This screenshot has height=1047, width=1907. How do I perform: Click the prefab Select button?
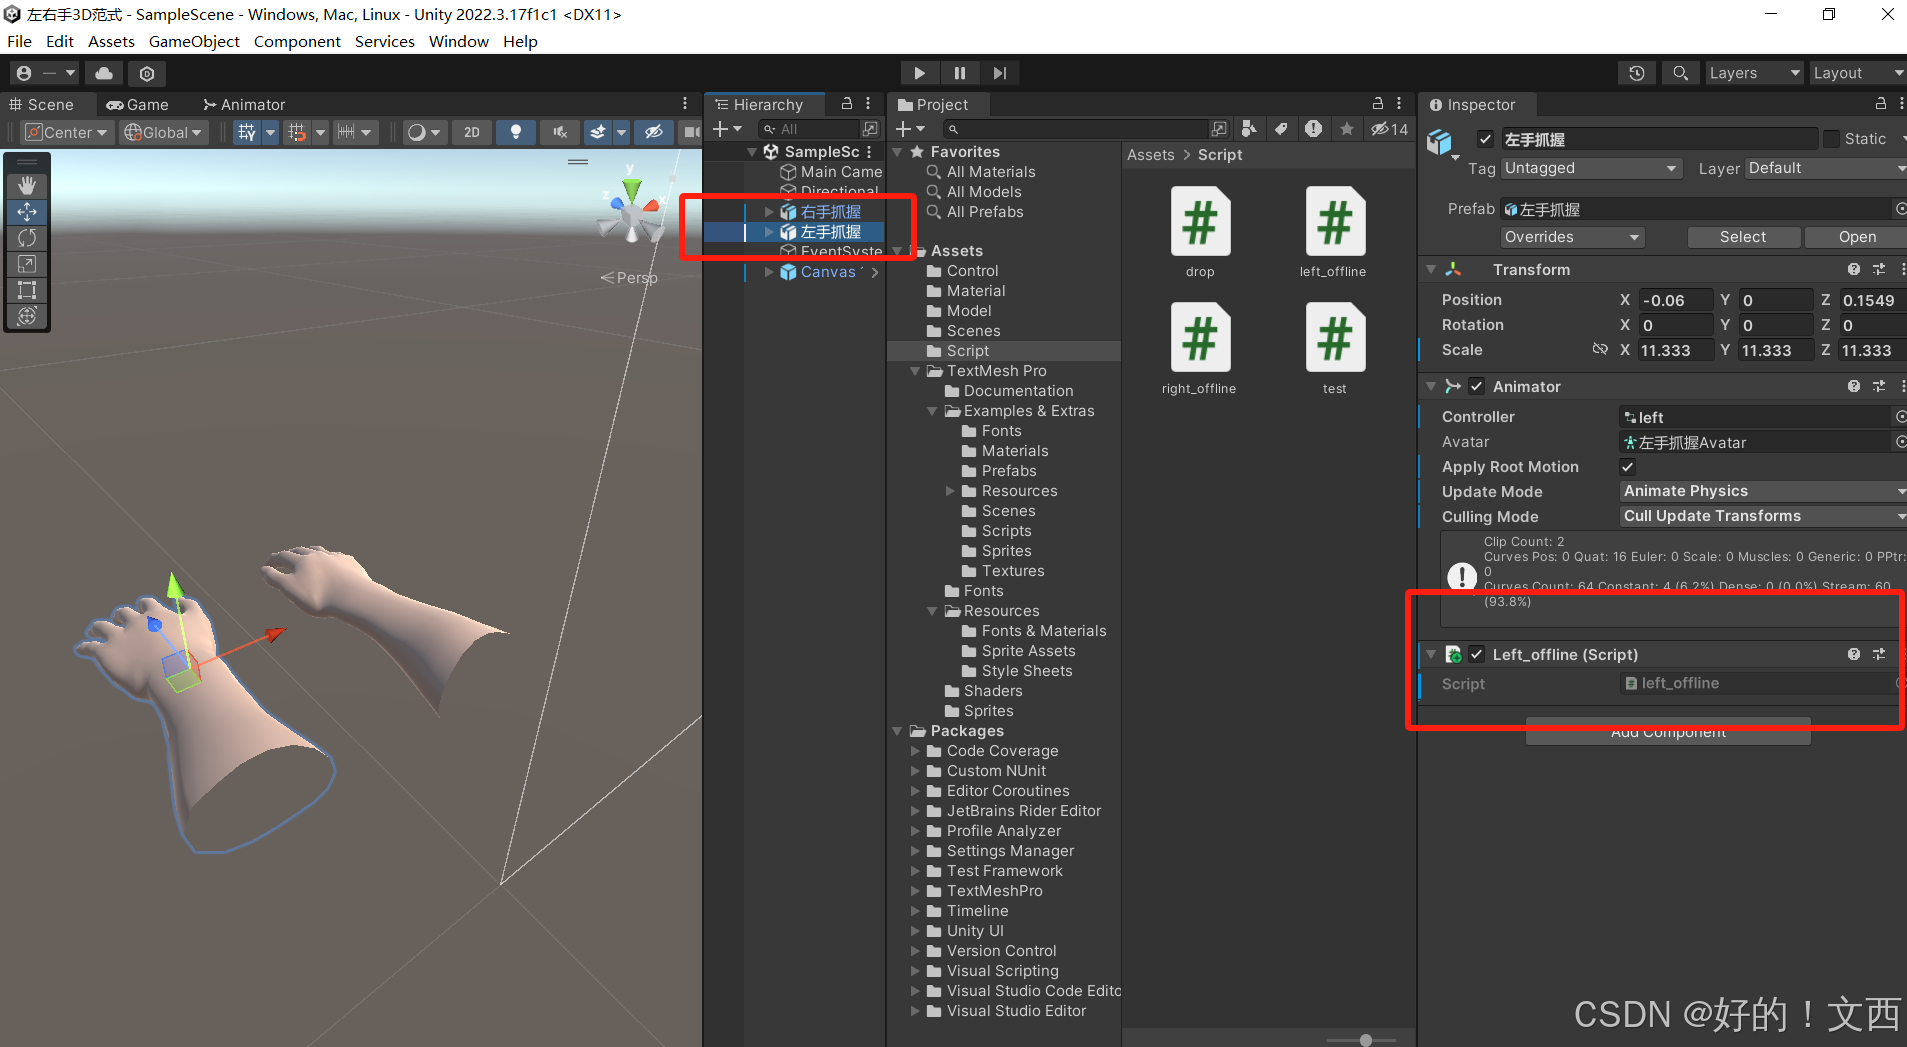1743,237
